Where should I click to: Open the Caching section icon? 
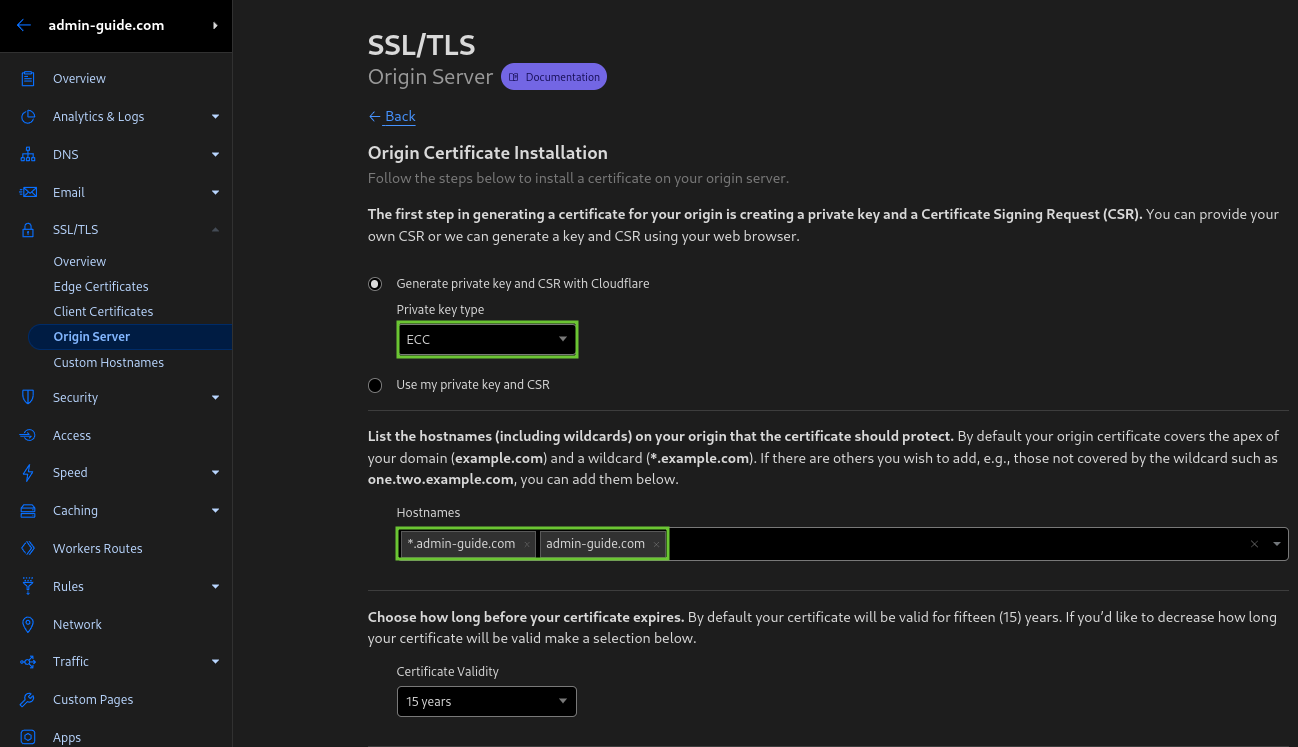[x=29, y=510]
